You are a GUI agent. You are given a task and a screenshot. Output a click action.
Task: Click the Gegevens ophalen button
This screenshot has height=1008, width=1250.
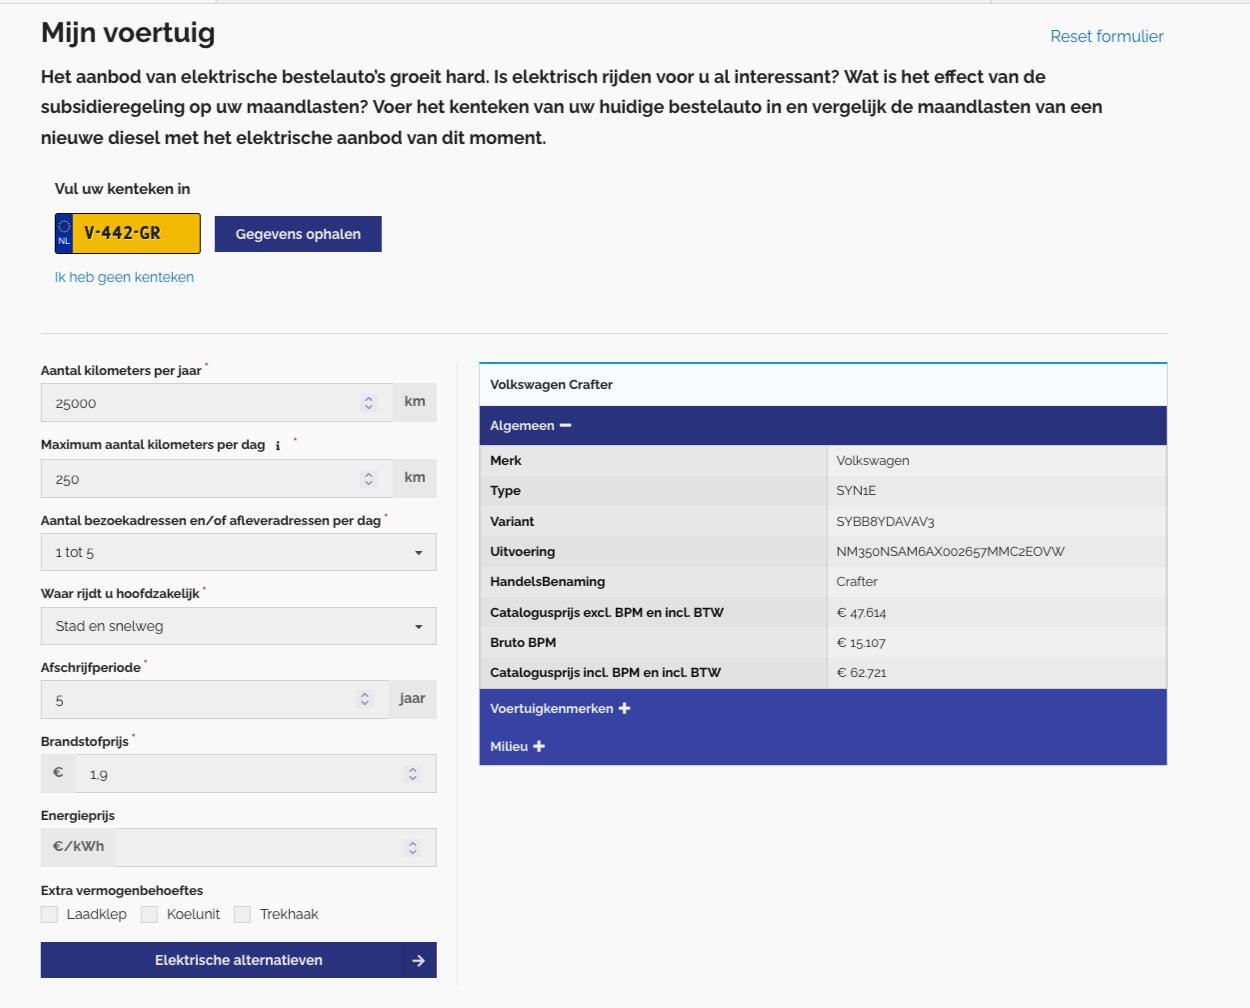[x=298, y=234]
